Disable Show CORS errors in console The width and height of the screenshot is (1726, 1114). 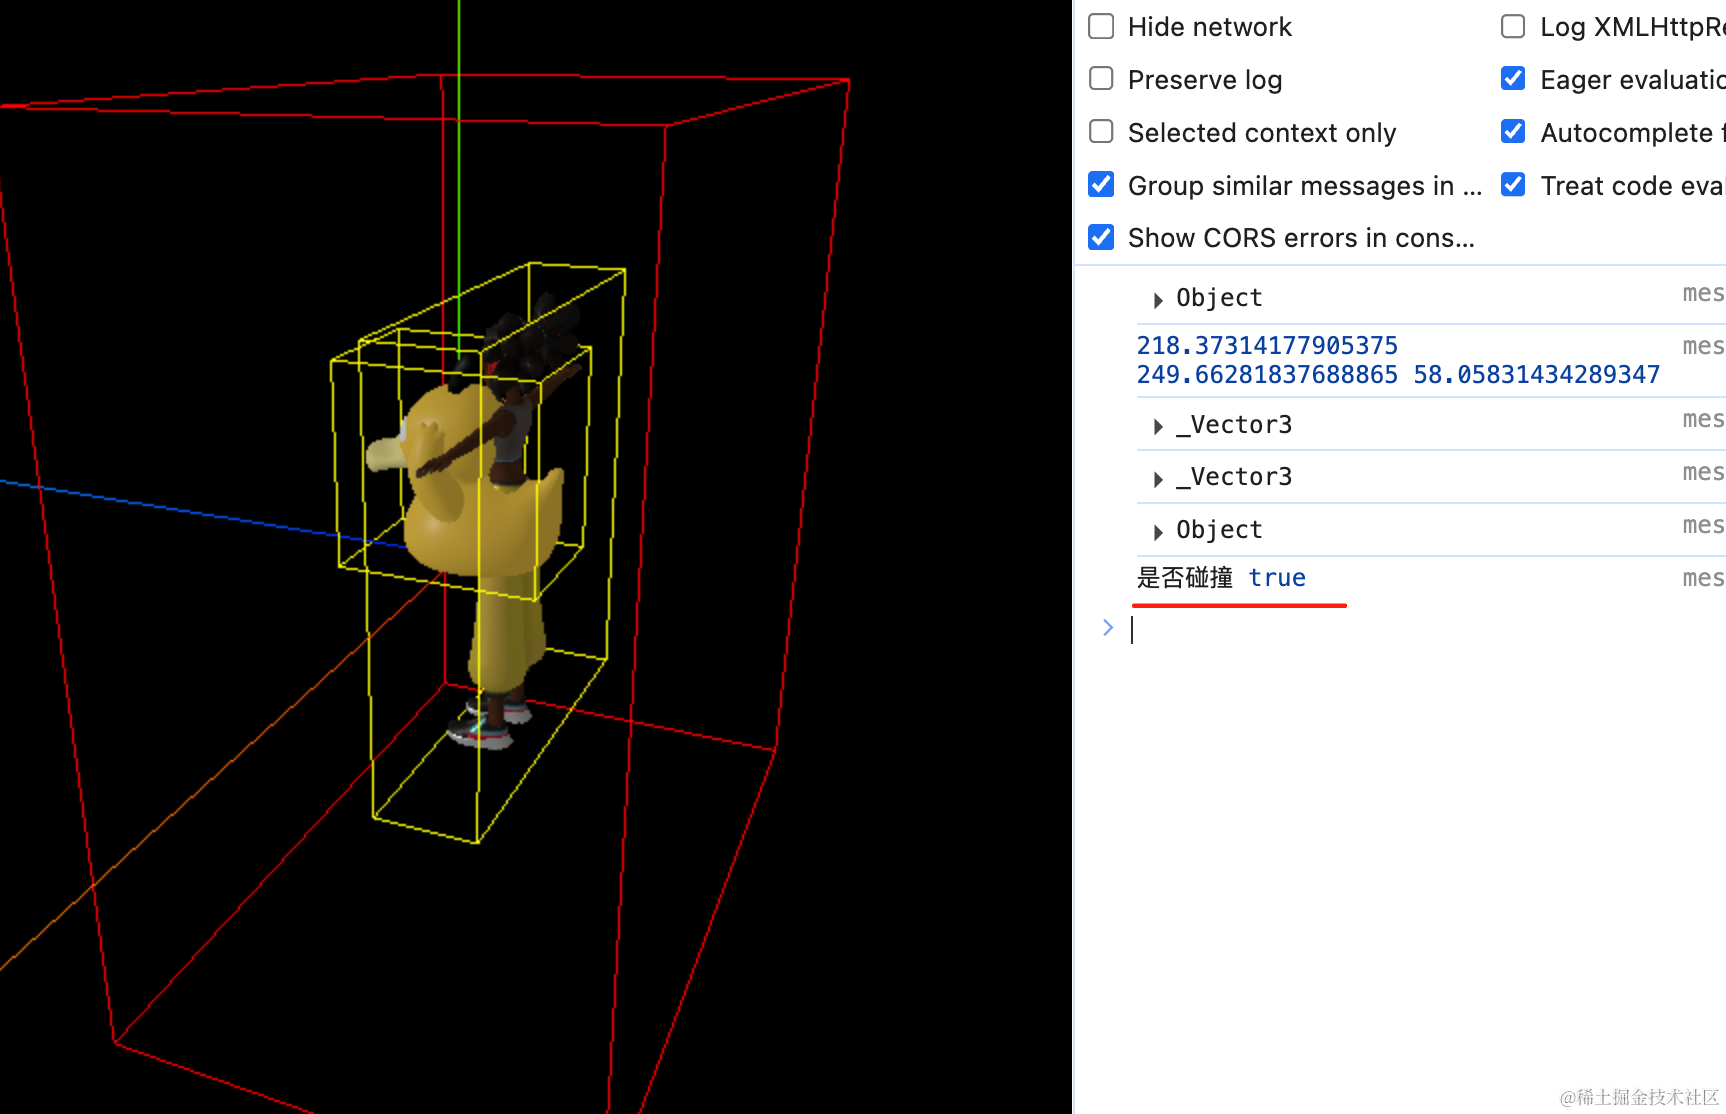point(1101,237)
